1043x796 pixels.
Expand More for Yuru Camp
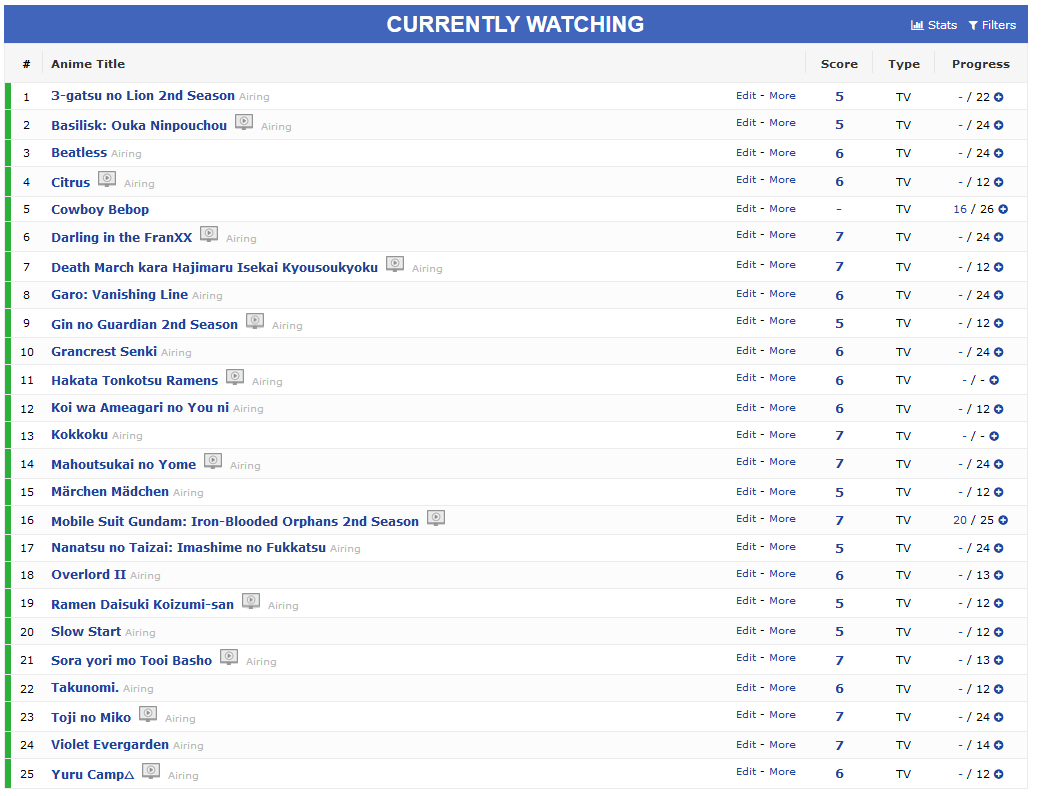(782, 772)
